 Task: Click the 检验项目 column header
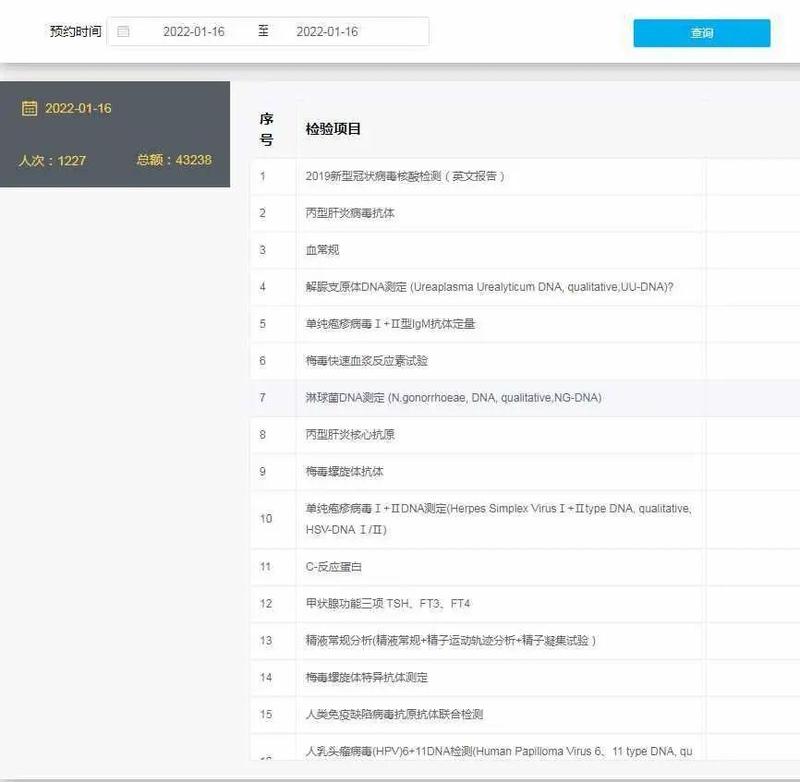333,130
